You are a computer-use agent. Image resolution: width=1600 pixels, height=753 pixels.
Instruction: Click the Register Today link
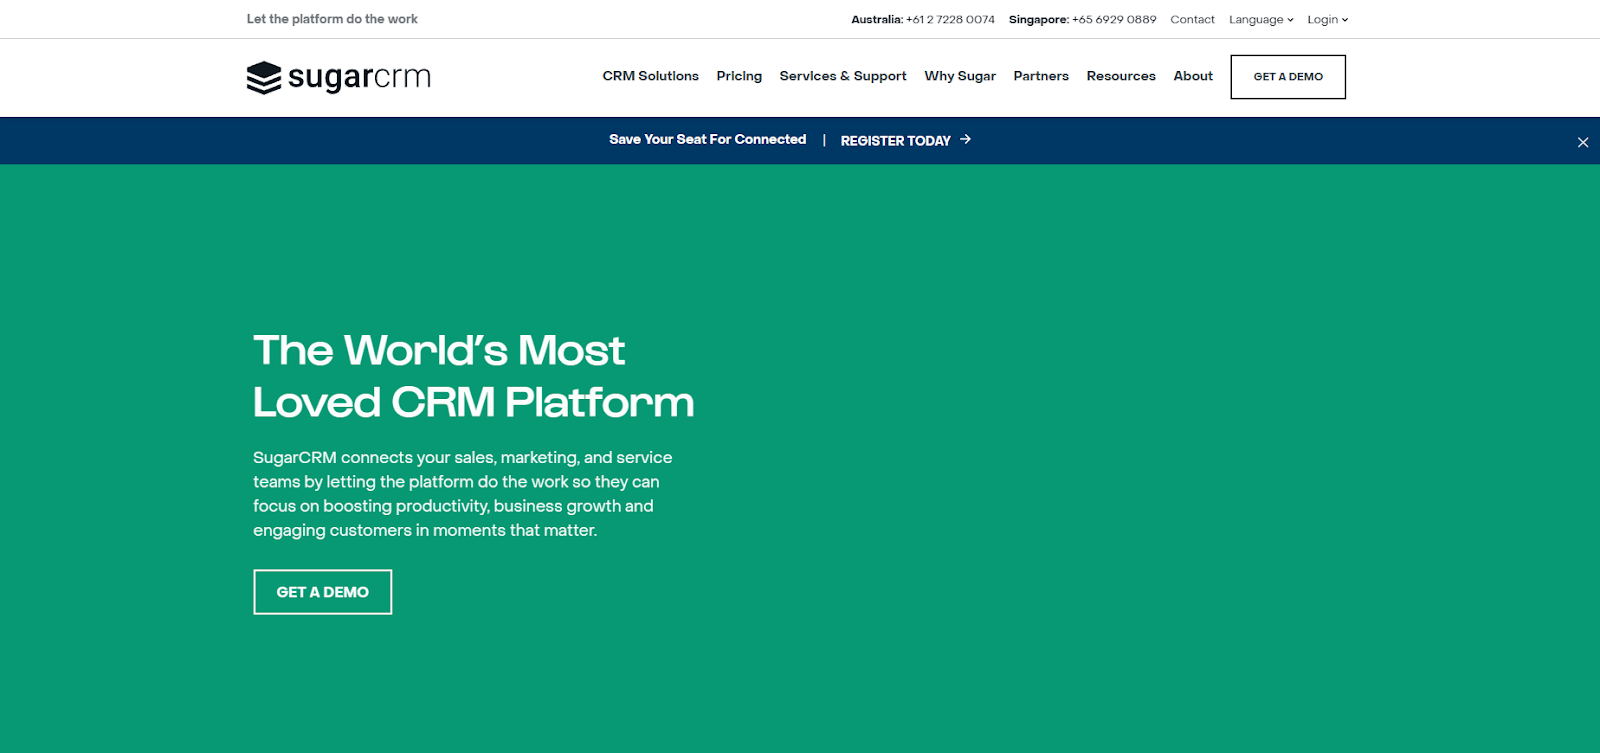coord(895,140)
